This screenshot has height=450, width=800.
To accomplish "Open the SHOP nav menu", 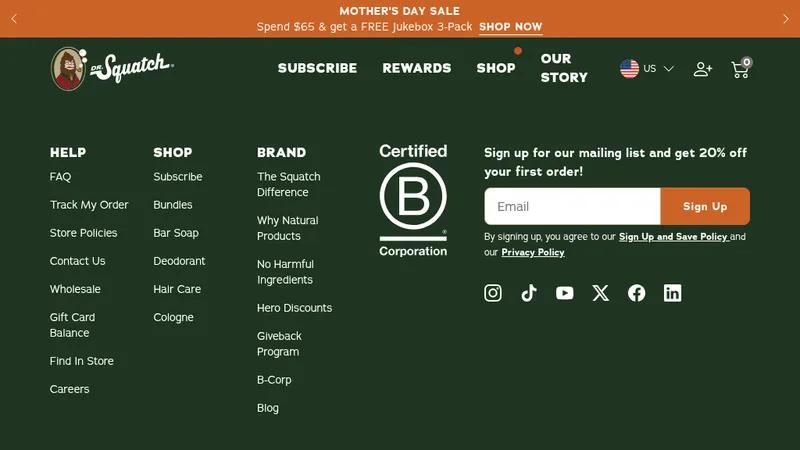I will tap(496, 68).
